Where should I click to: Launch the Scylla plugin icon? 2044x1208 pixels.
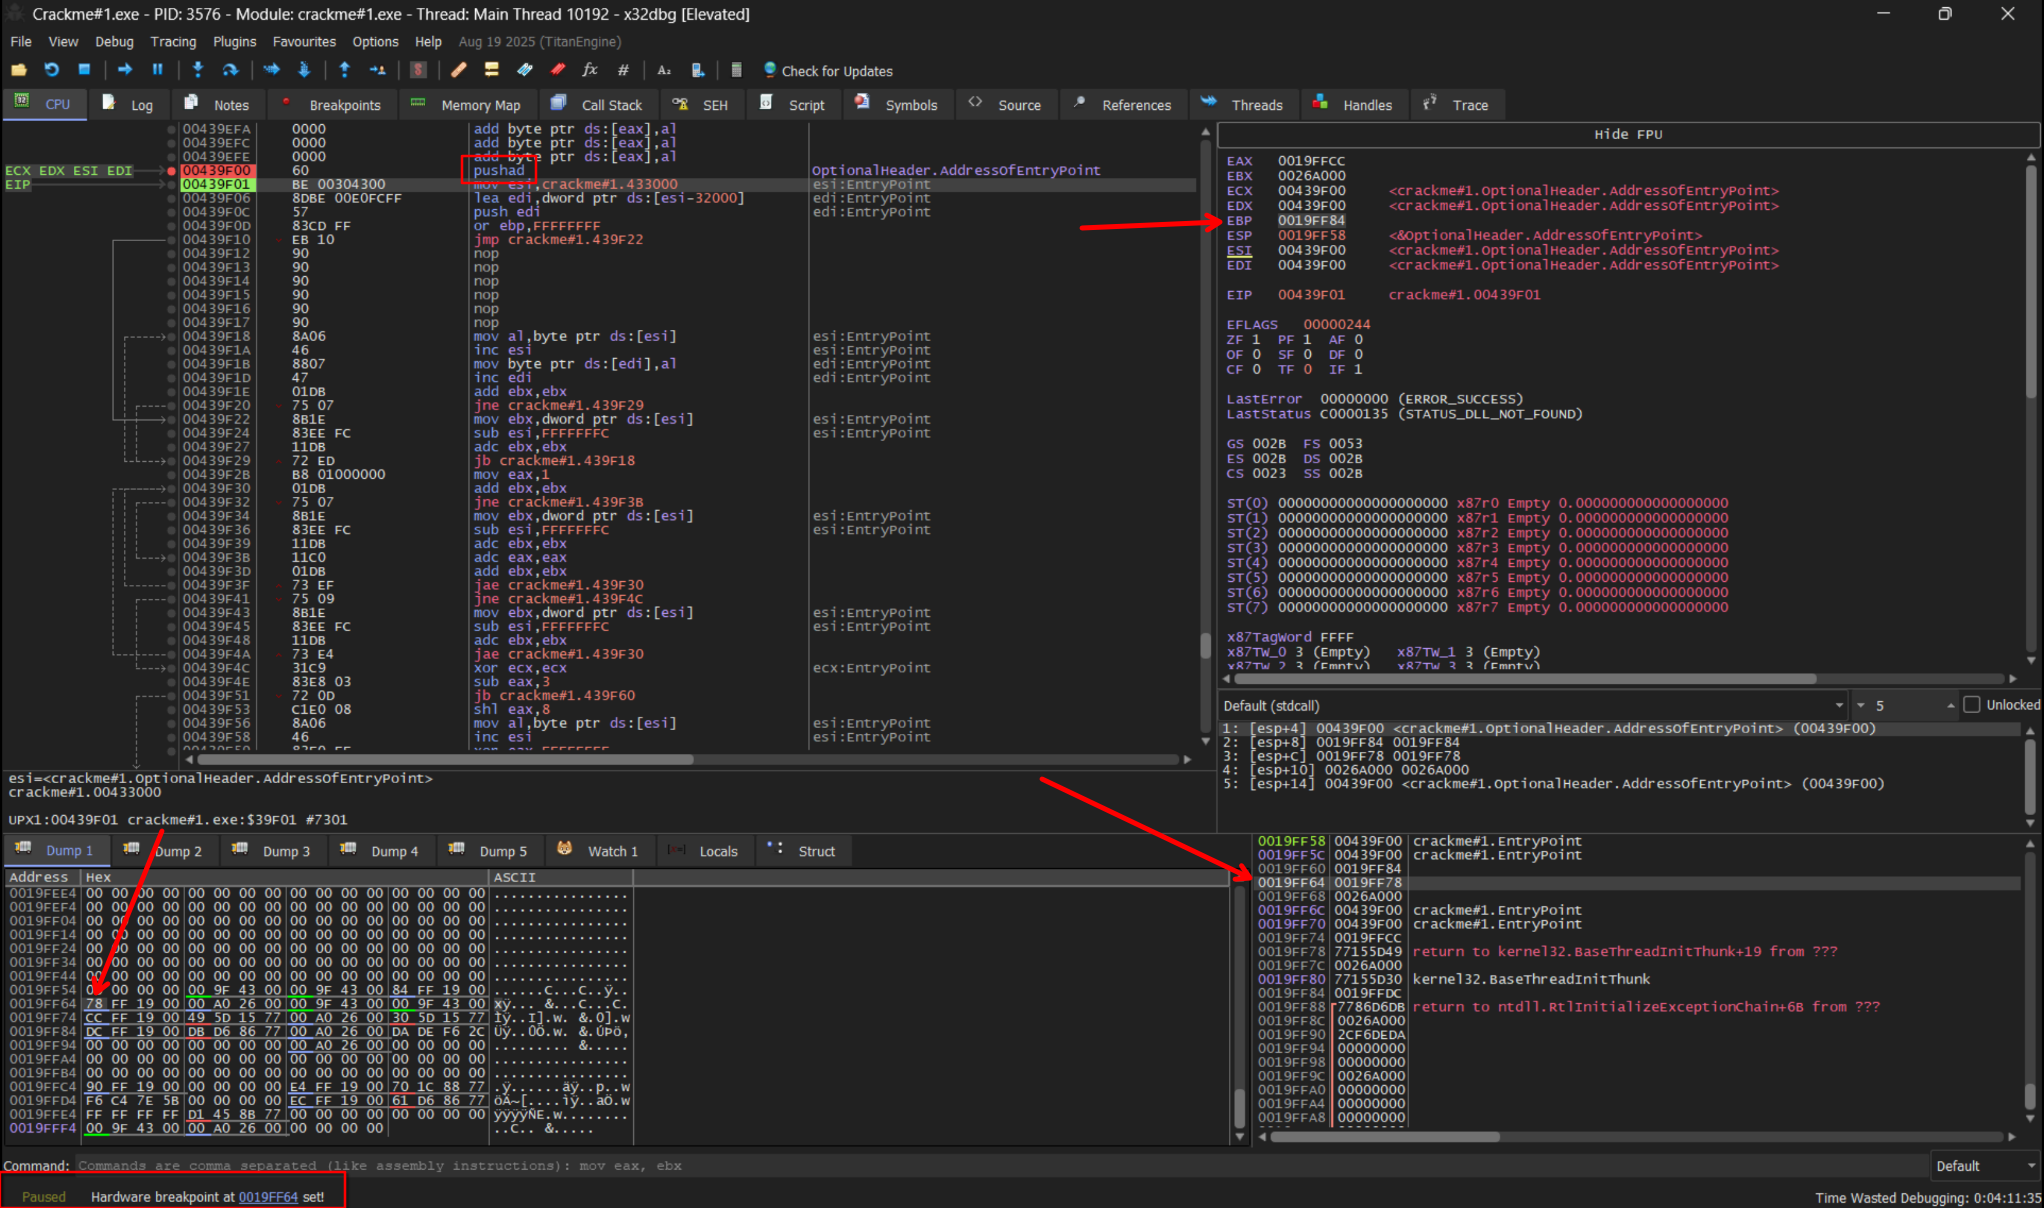pyautogui.click(x=418, y=70)
